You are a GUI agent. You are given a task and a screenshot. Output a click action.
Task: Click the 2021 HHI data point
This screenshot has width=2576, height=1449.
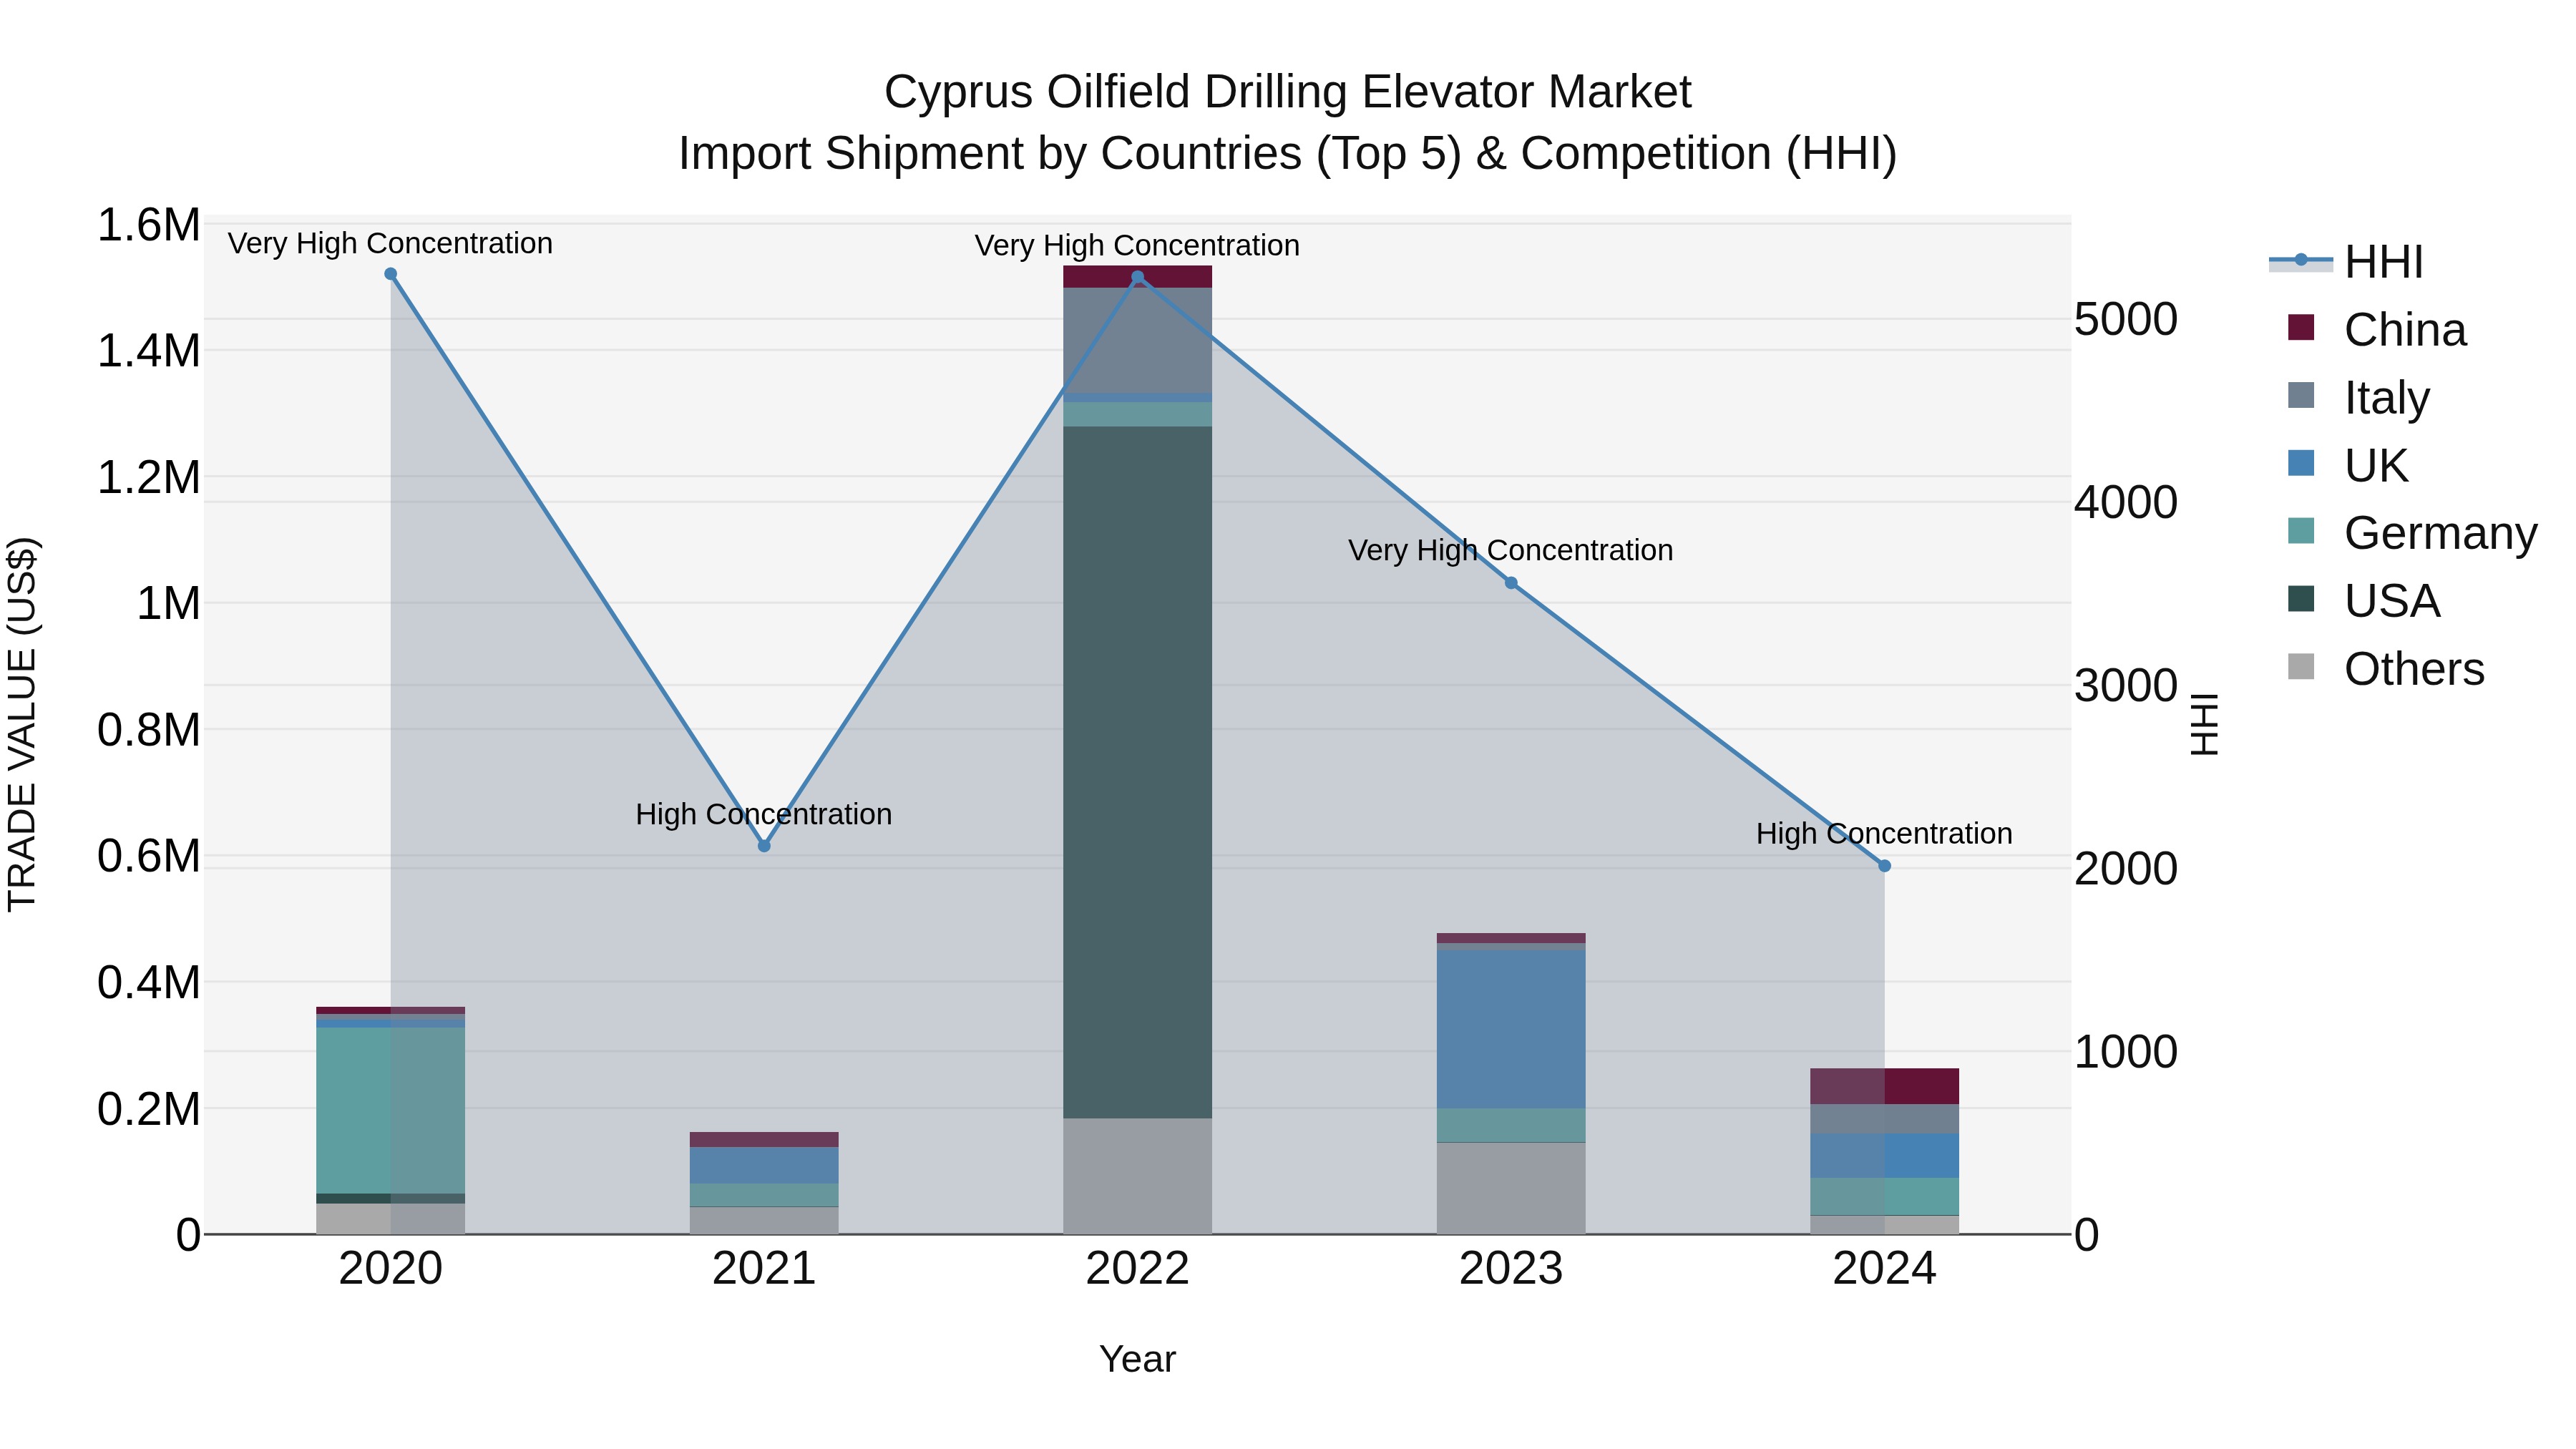coord(764,846)
